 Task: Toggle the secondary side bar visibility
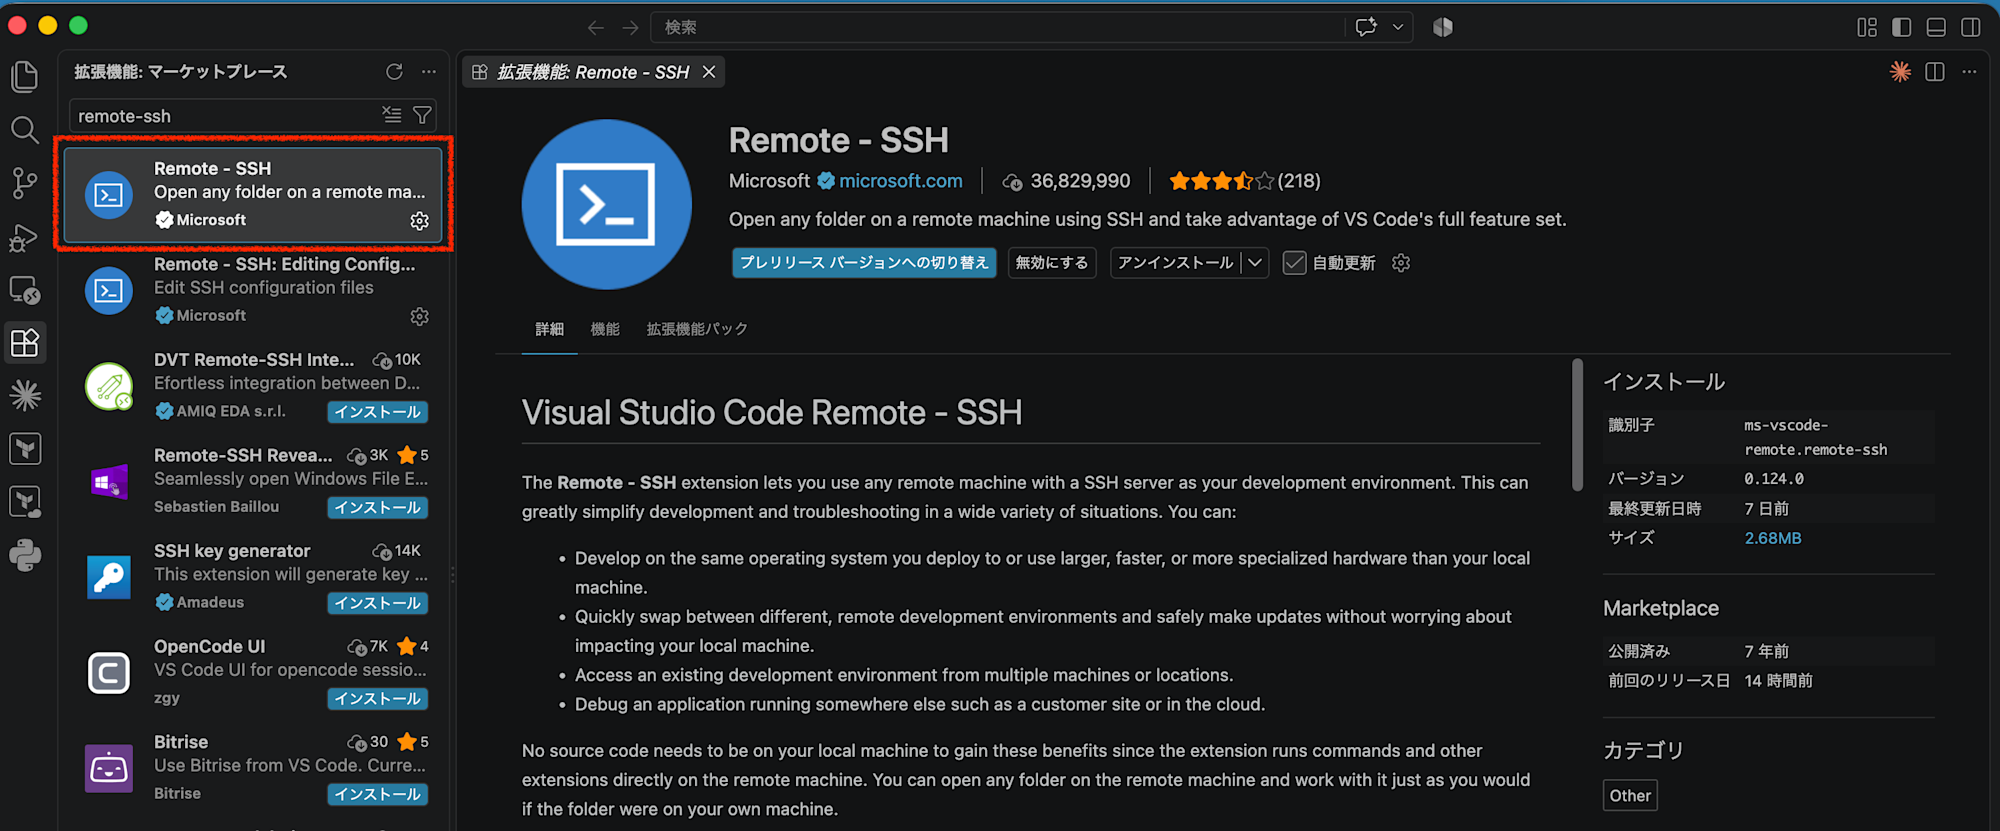1971,27
